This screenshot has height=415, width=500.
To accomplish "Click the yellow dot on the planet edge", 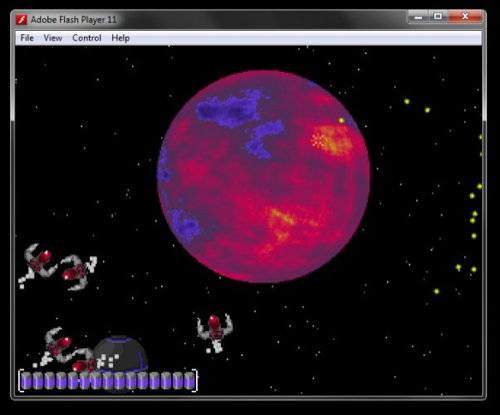I will click(x=341, y=120).
